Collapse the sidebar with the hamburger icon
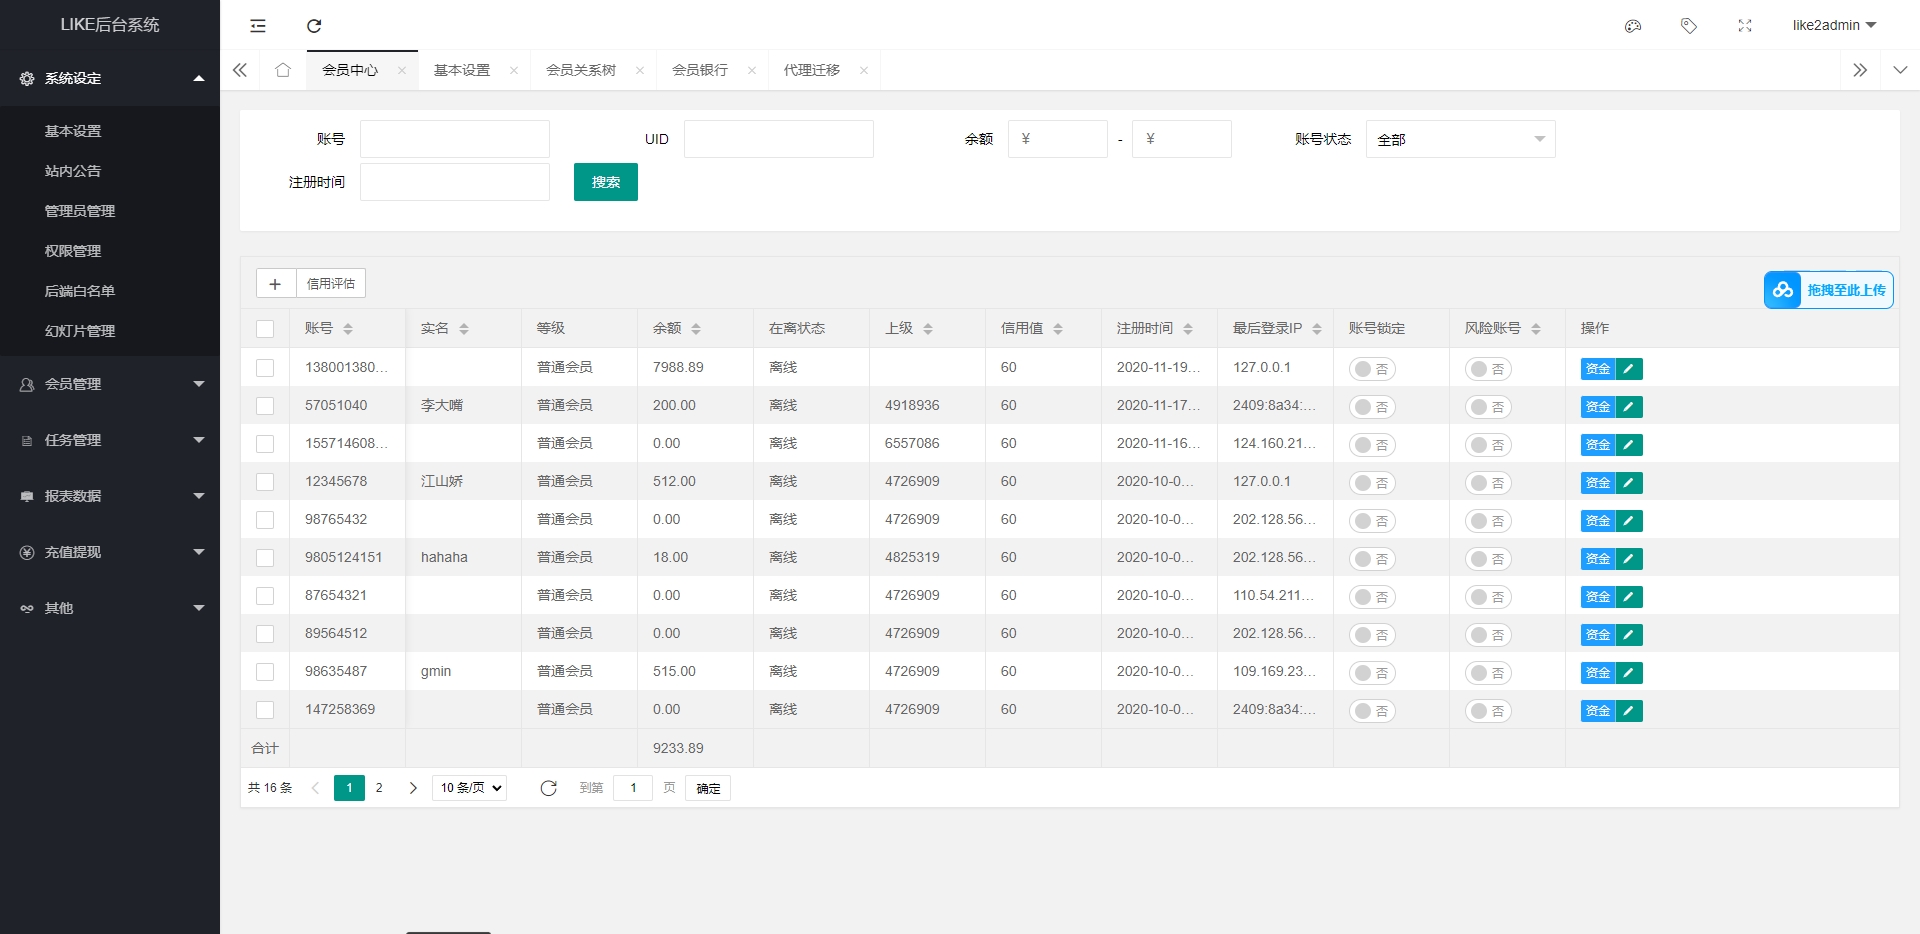Image resolution: width=1920 pixels, height=934 pixels. (x=258, y=26)
